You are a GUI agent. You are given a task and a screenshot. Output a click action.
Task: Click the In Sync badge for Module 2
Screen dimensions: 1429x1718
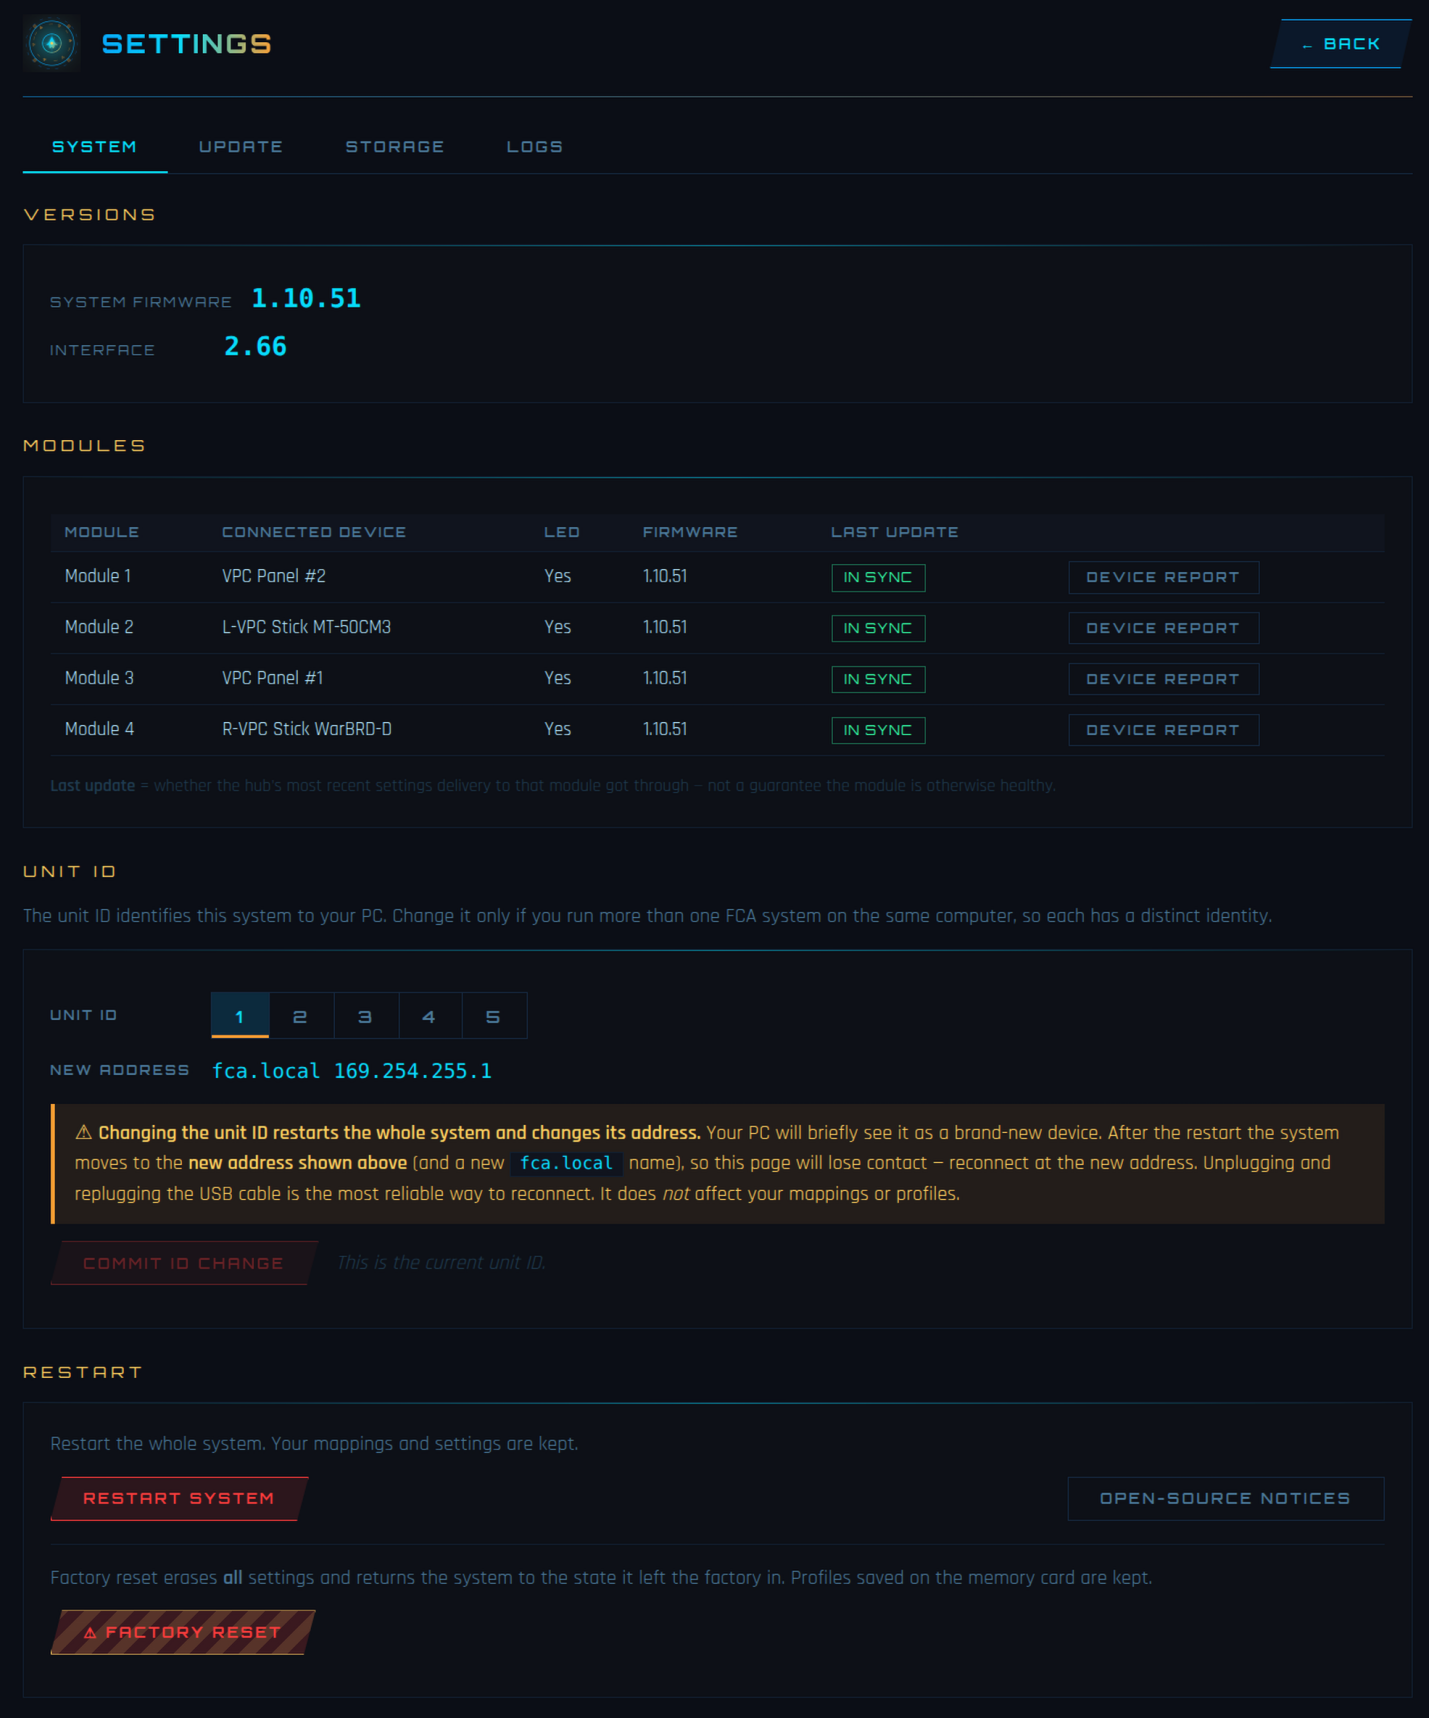[878, 628]
